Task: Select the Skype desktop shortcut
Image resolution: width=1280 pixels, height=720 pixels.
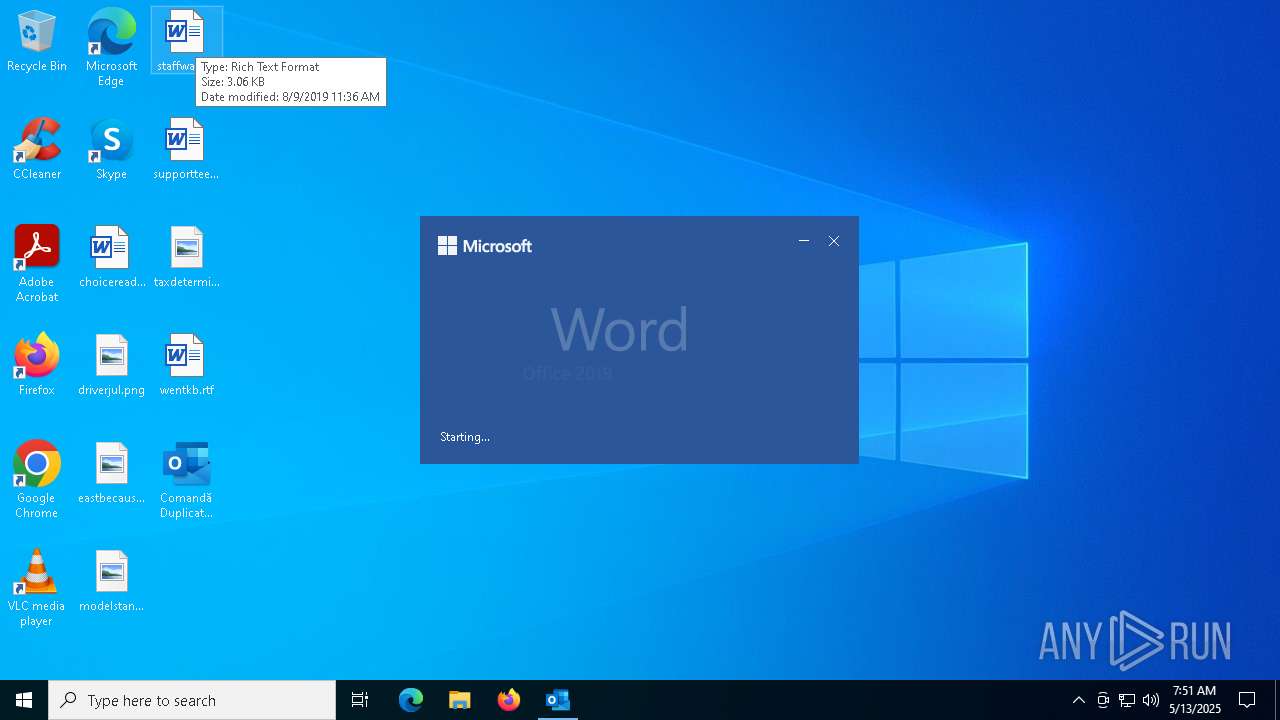Action: point(111,149)
